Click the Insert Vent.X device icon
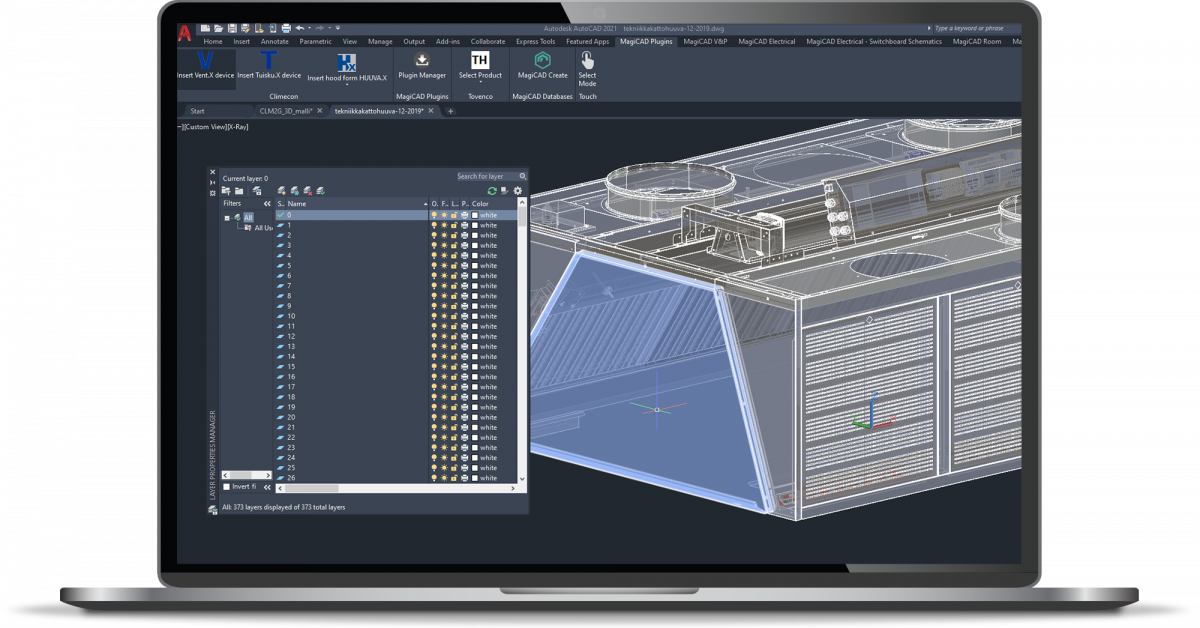 coord(206,61)
